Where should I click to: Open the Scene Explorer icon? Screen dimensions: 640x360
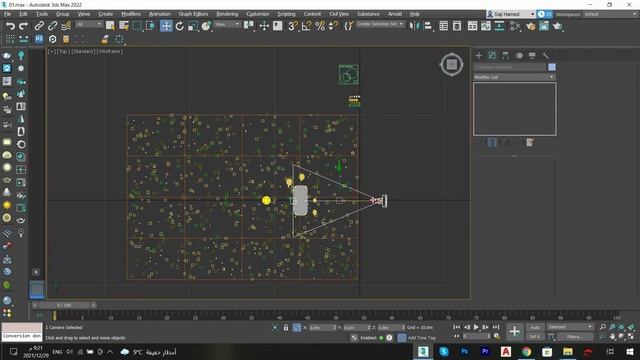[444, 27]
